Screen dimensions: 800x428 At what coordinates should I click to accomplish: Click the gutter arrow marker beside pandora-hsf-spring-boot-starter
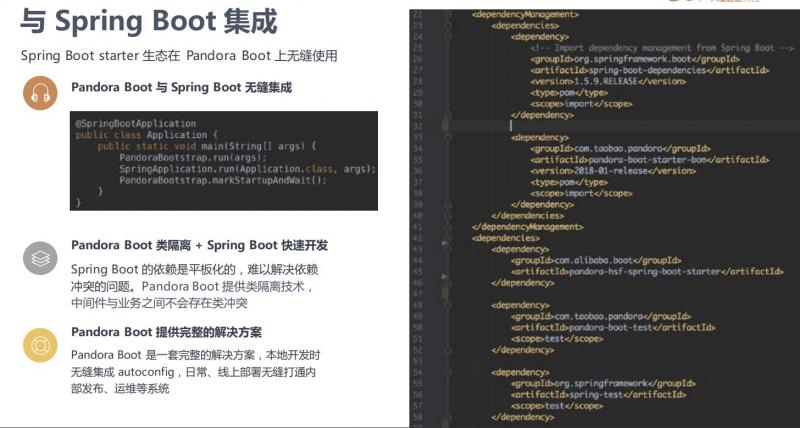pyautogui.click(x=445, y=276)
